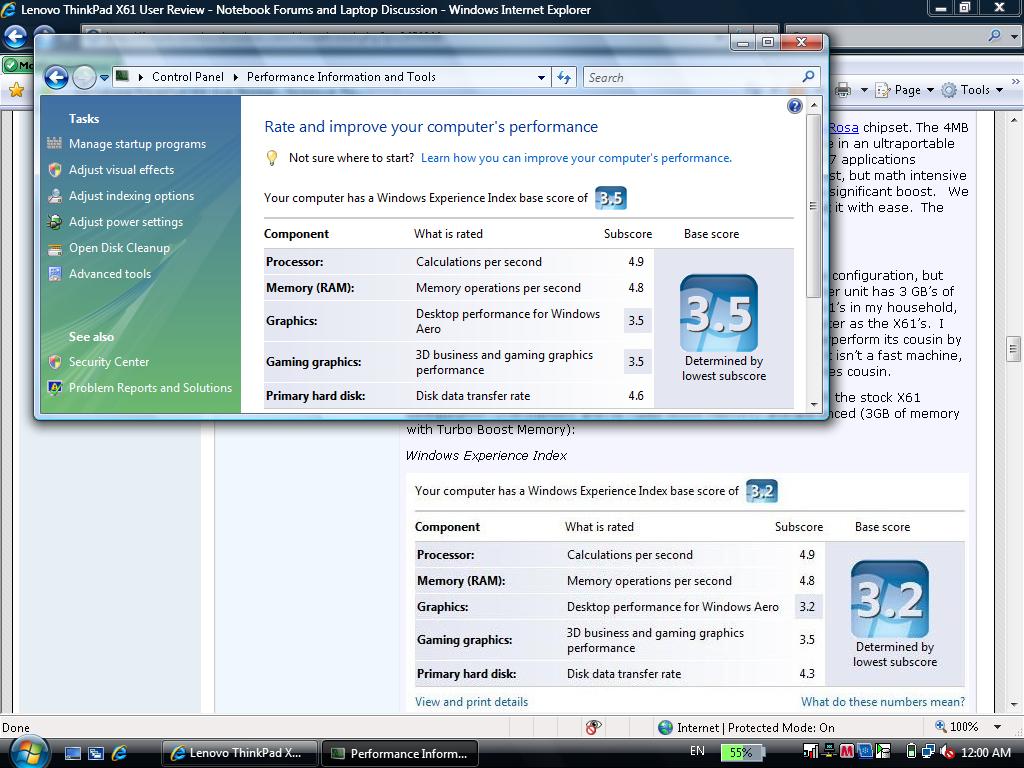
Task: Click the Print icon in Internet Explorer
Action: (x=843, y=90)
